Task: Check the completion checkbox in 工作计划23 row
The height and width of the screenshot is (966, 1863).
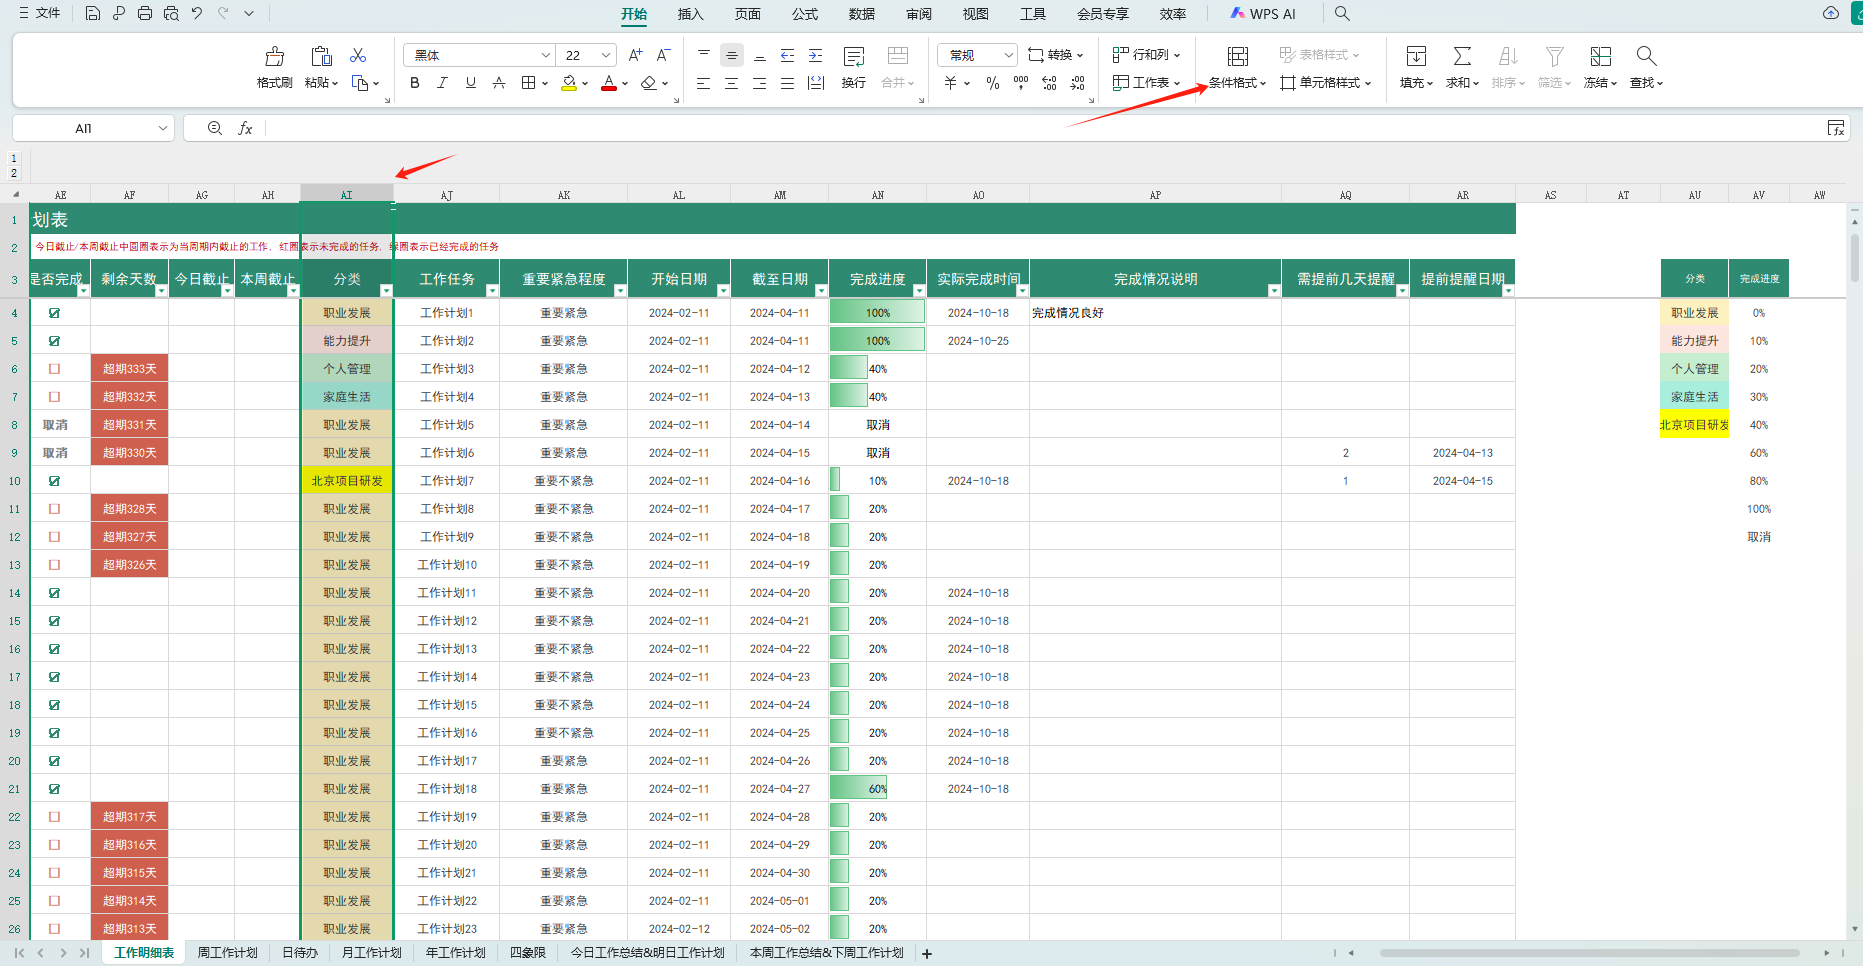Action: (55, 929)
